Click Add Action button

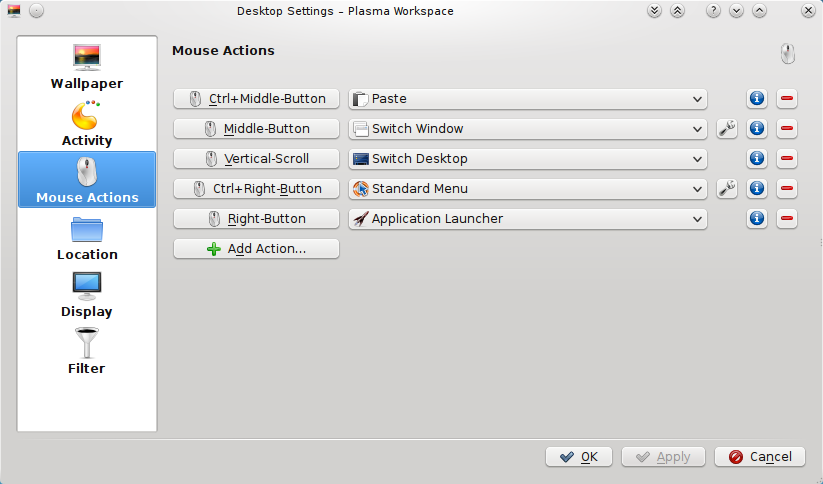256,249
